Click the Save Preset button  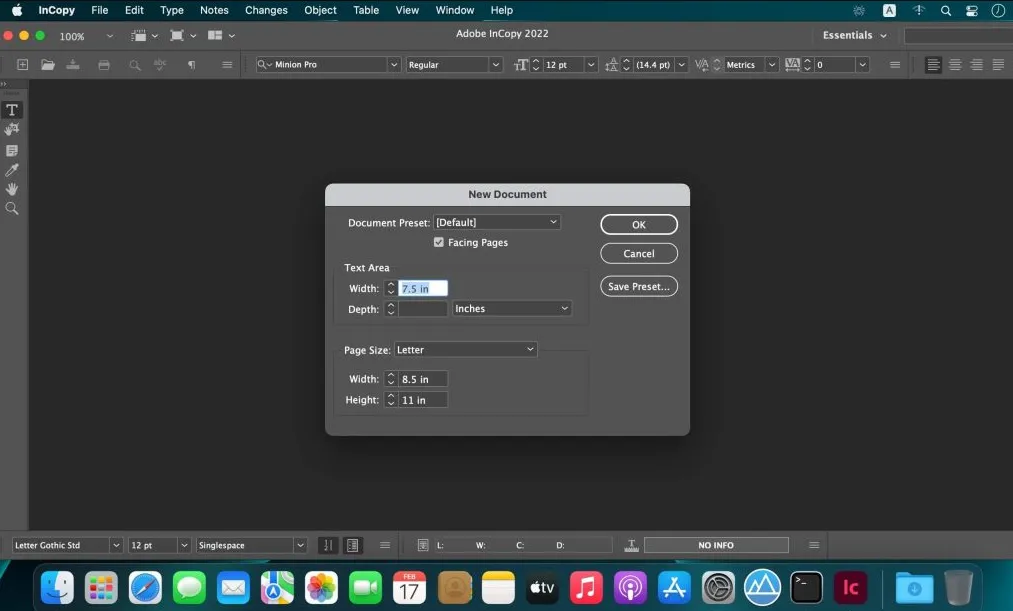(639, 286)
